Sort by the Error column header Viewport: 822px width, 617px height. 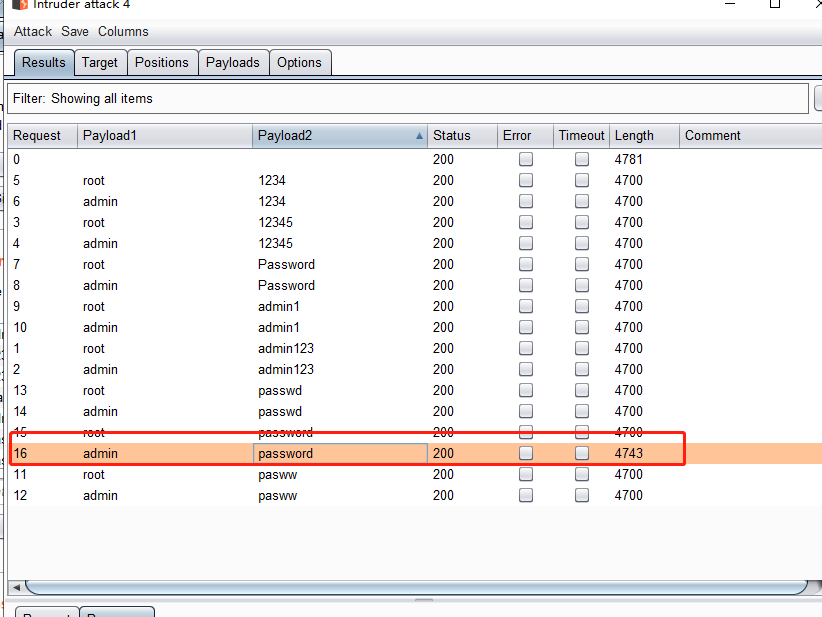525,136
